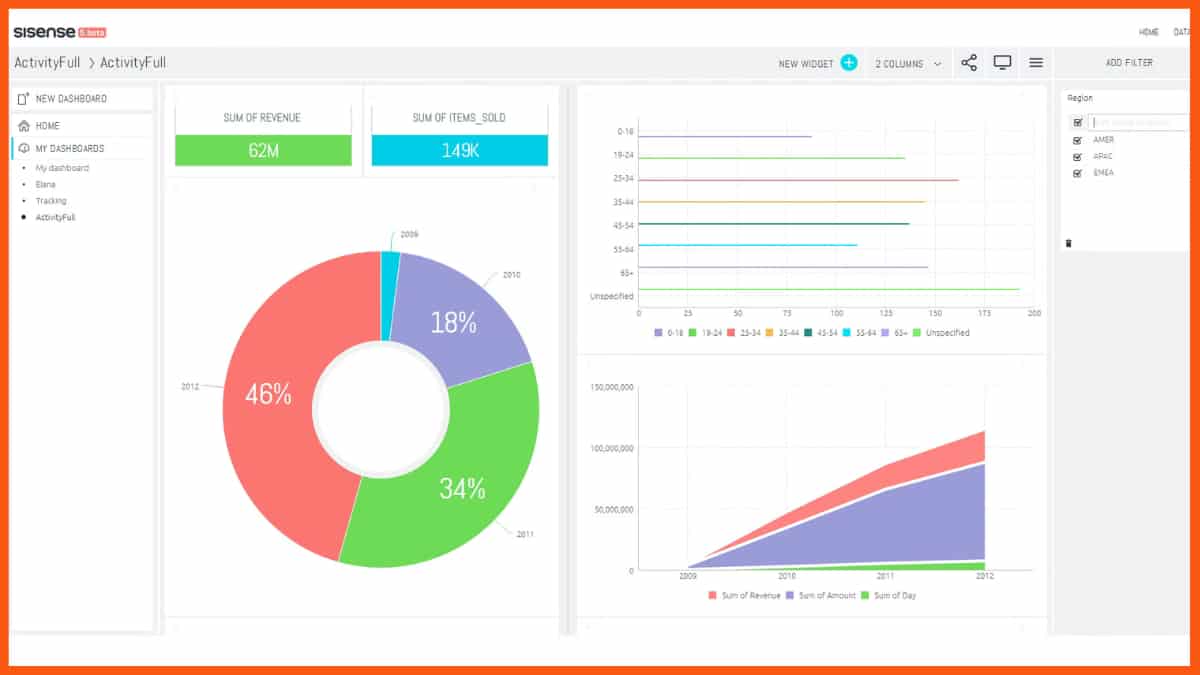Click the 55-64 legend swatch in bar chart
This screenshot has height=675, width=1200.
point(846,333)
